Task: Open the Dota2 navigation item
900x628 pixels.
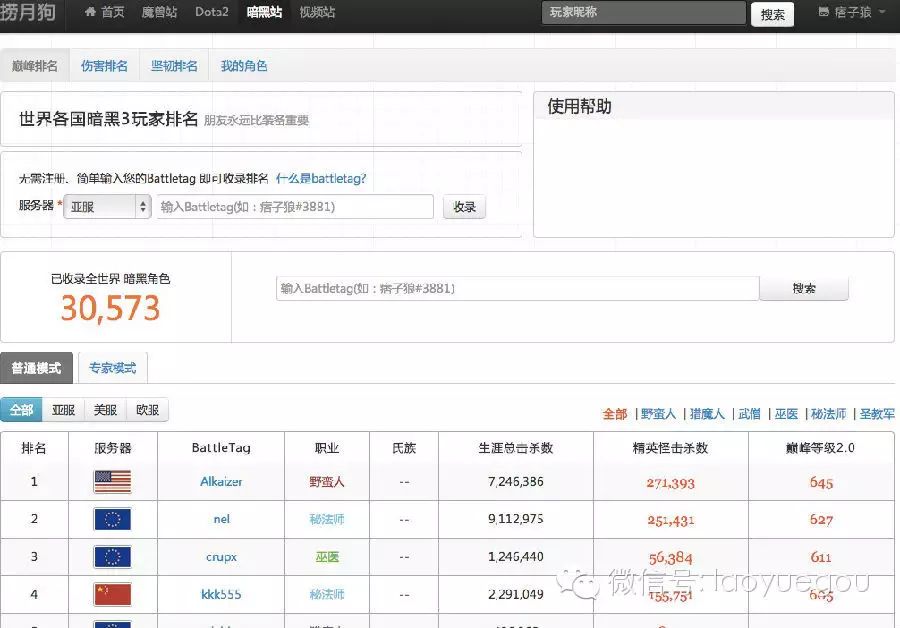Action: (x=211, y=12)
